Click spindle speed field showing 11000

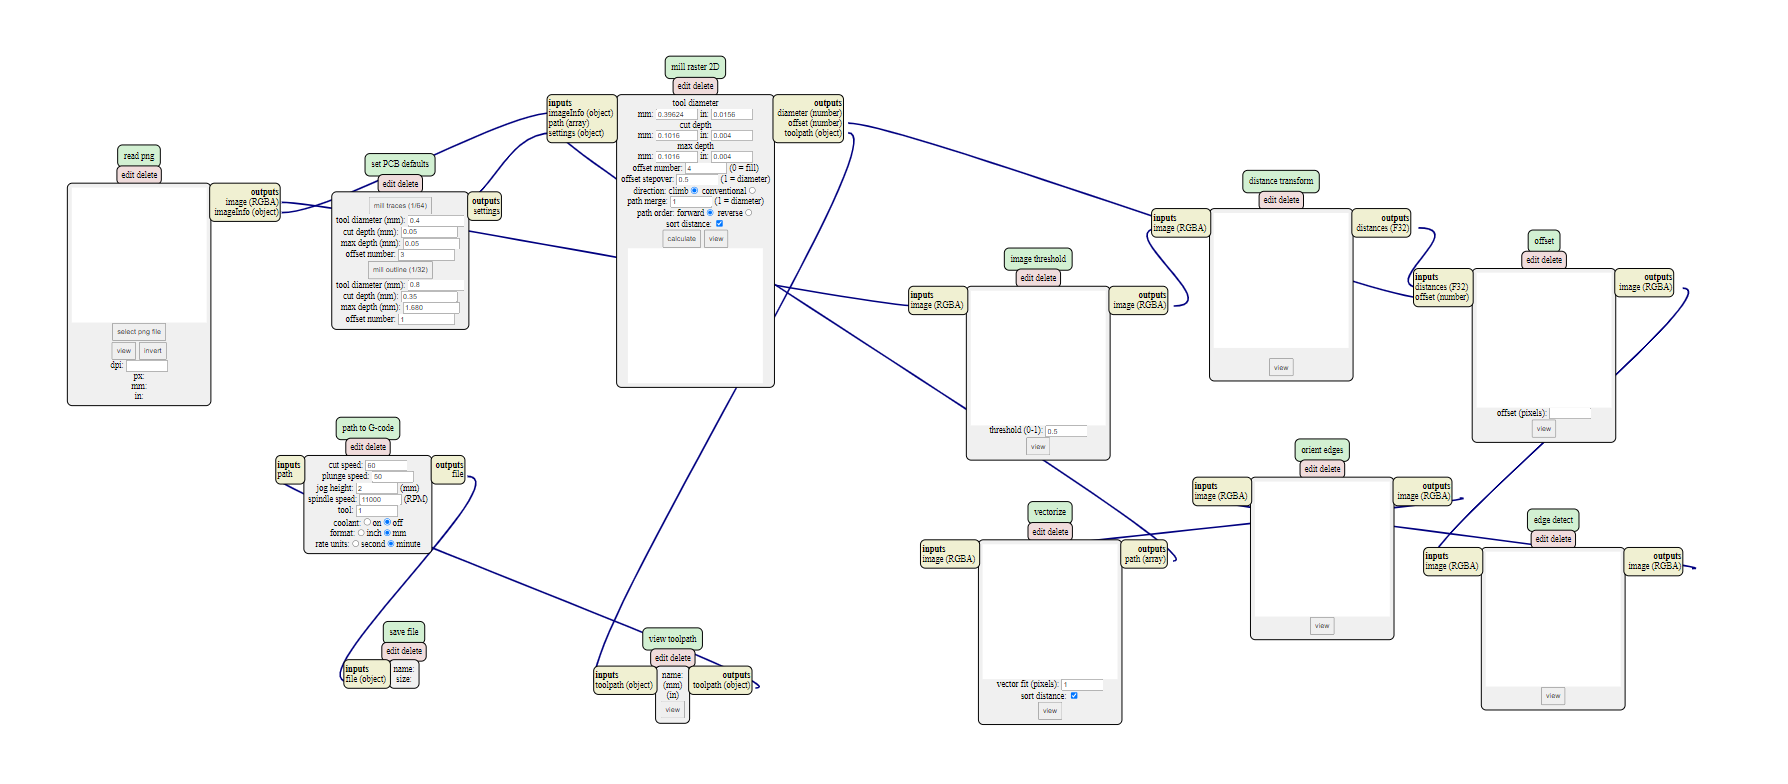380,500
